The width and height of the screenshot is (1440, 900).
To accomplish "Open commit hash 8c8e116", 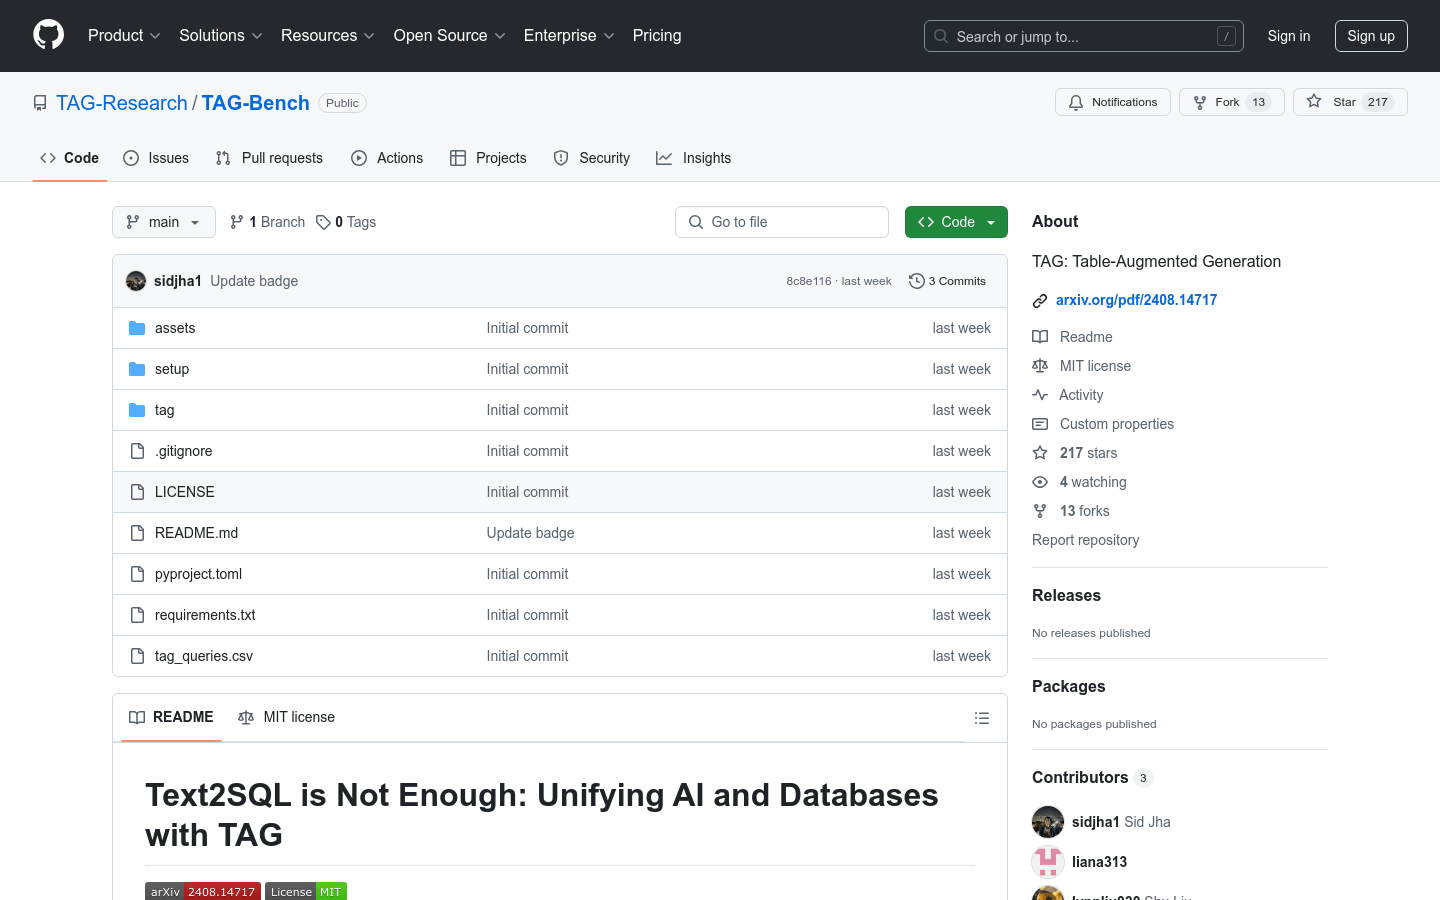I will point(808,281).
